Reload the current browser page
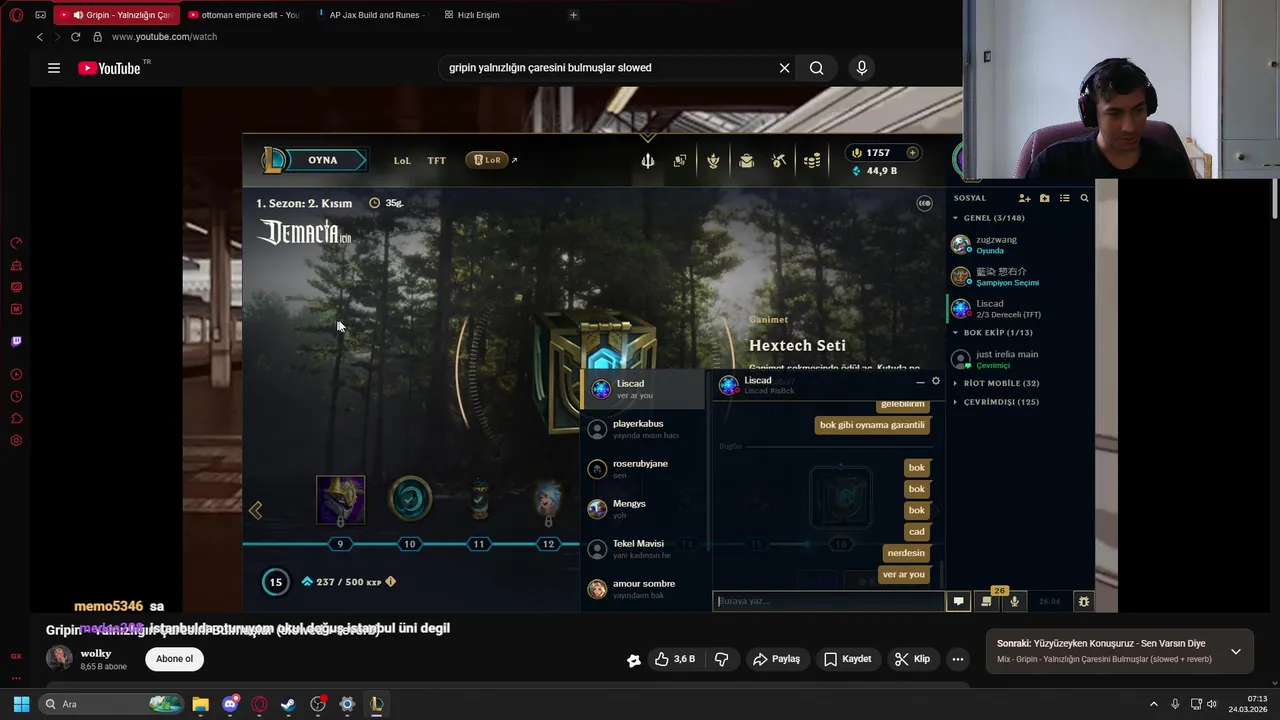The image size is (1280, 720). 75,37
